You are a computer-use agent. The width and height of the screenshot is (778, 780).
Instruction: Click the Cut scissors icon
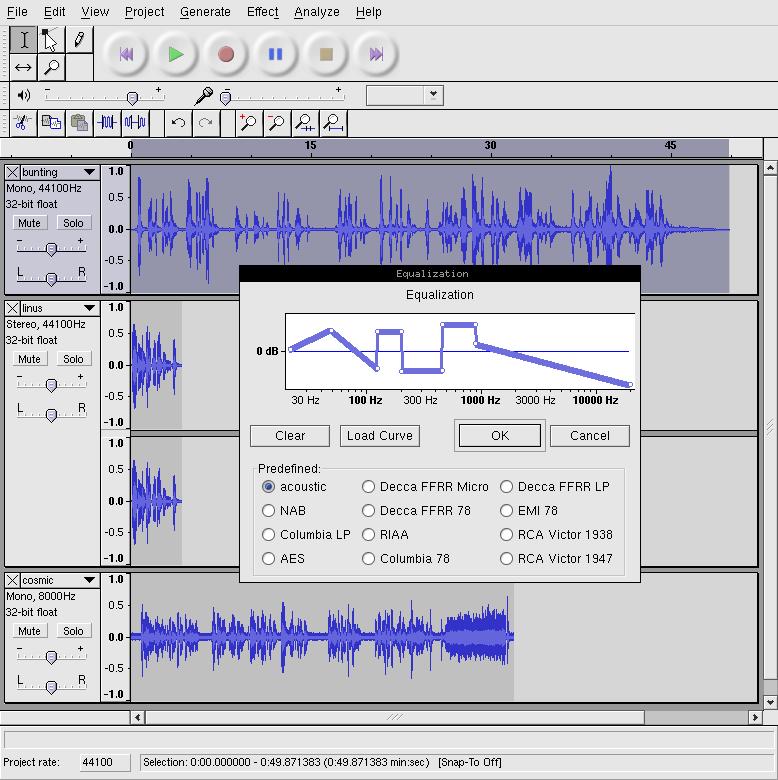click(22, 123)
